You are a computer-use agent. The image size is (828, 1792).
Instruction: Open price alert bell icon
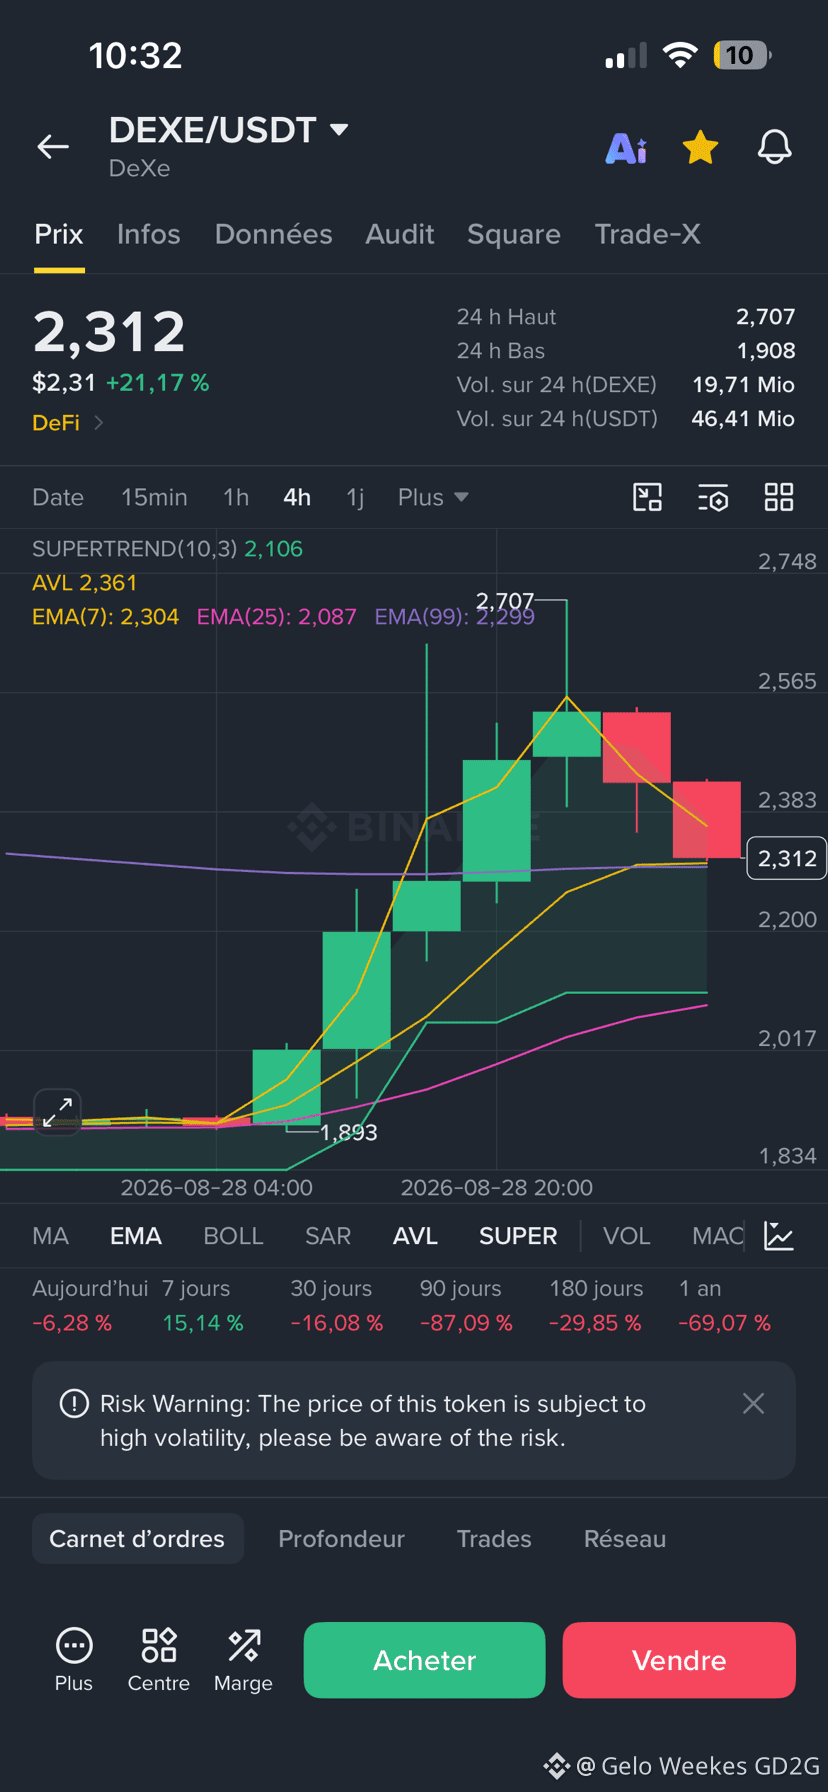774,147
